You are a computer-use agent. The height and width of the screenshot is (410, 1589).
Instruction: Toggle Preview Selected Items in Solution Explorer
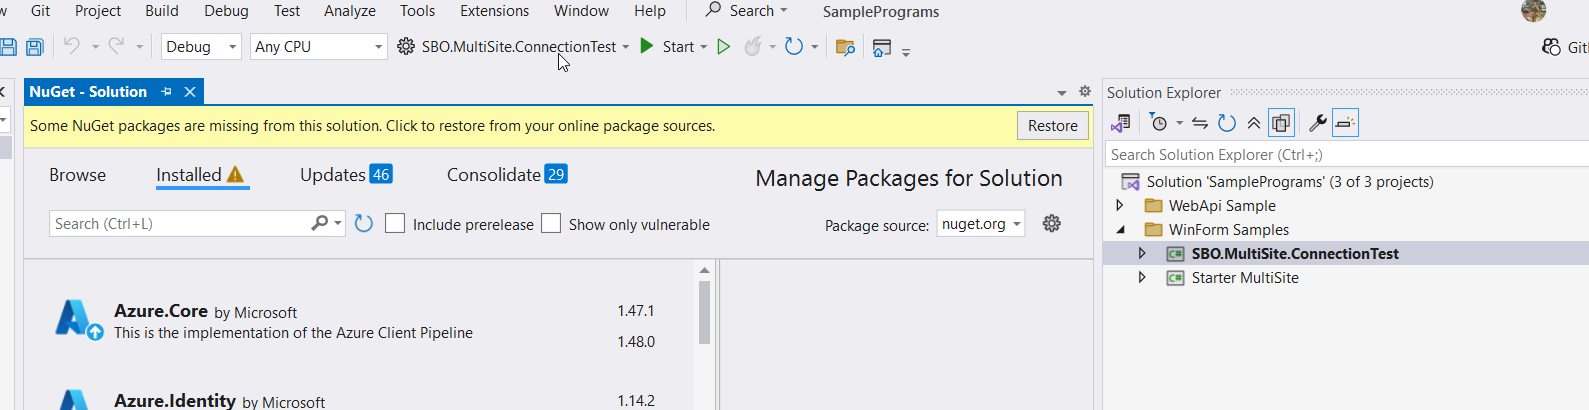point(1345,123)
